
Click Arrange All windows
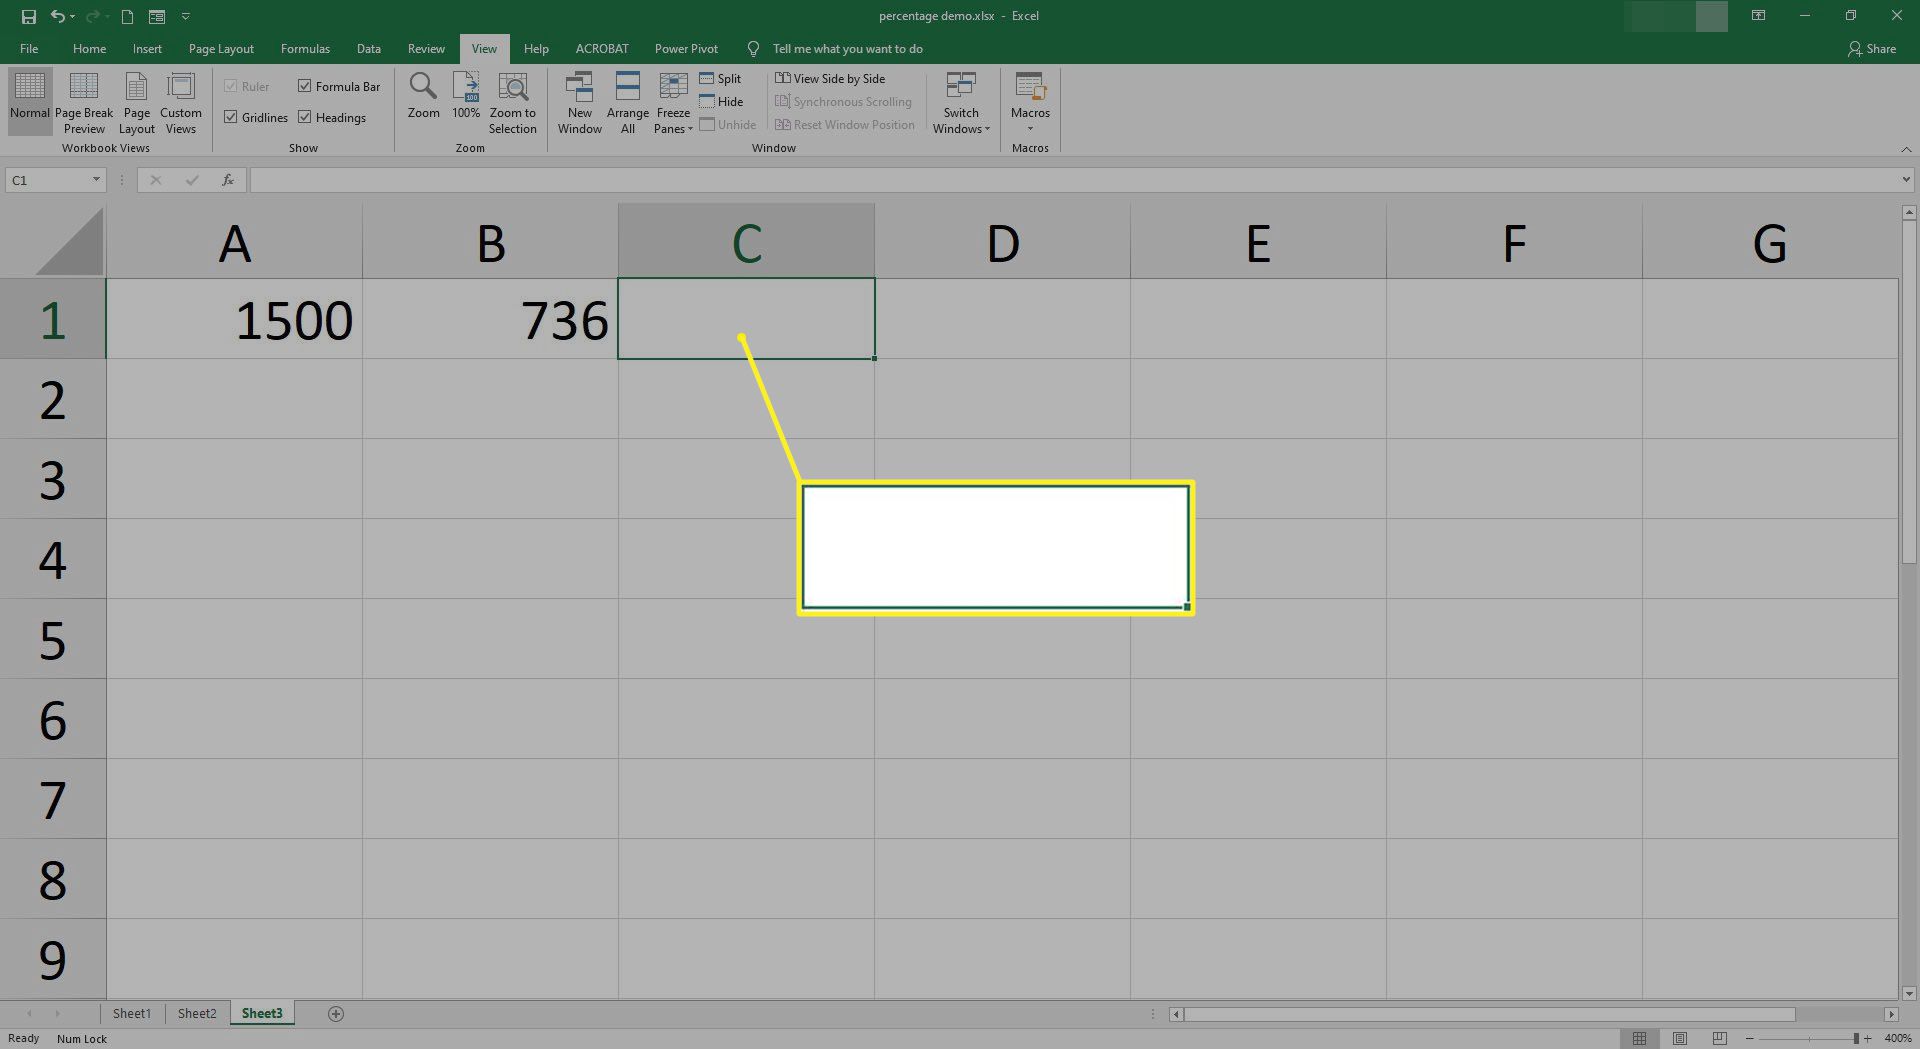[628, 102]
